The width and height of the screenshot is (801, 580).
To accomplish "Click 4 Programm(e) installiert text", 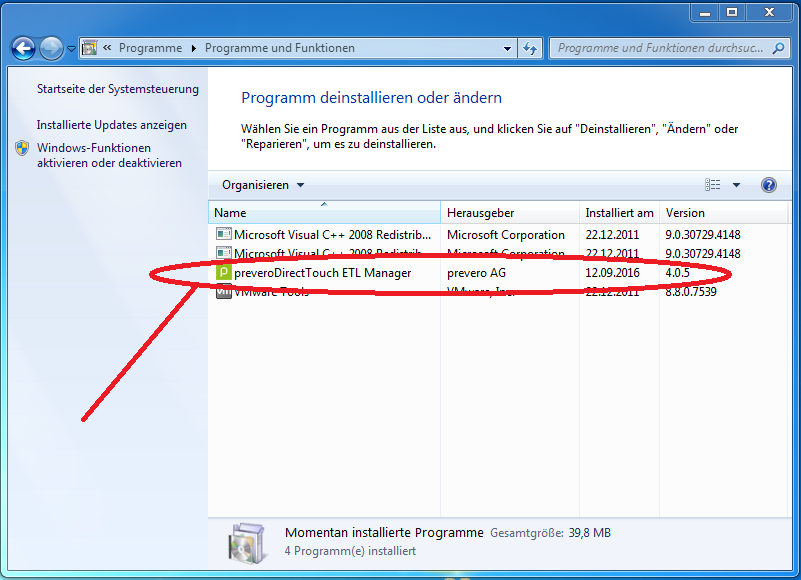I will tap(350, 551).
